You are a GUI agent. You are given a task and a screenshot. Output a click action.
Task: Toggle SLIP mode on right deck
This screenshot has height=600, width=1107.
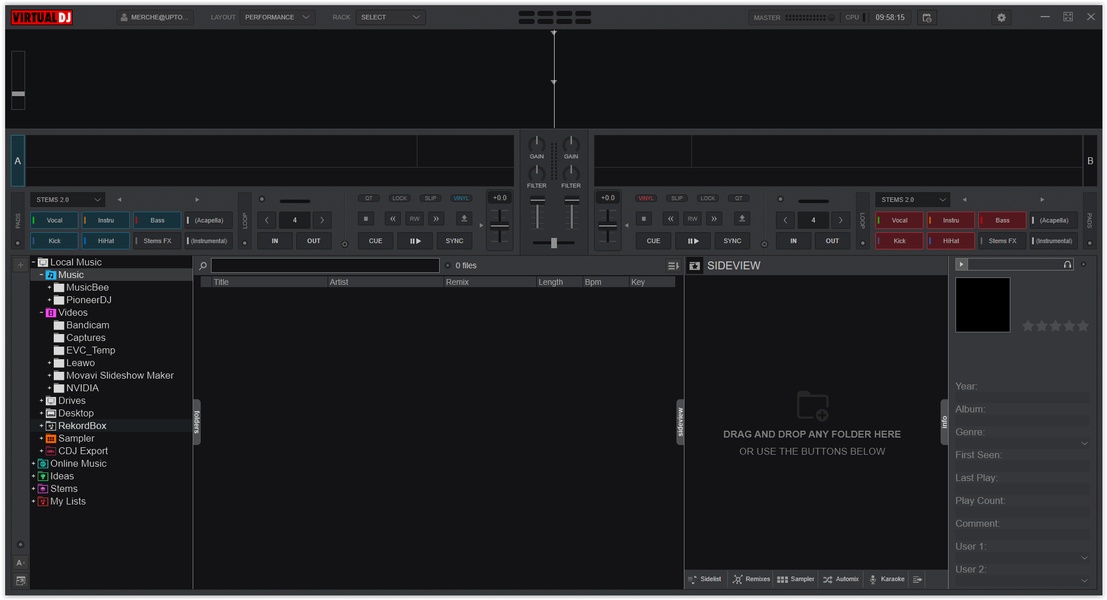pyautogui.click(x=677, y=198)
